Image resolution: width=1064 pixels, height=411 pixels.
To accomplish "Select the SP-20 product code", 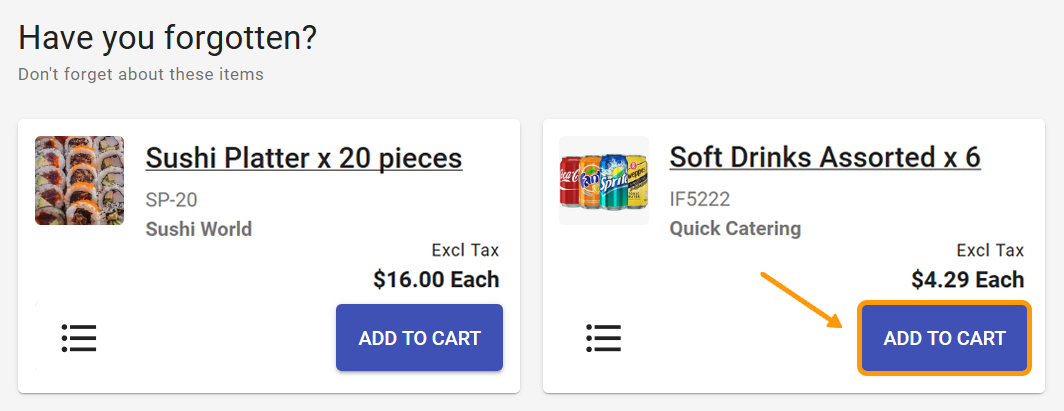I will tap(172, 199).
